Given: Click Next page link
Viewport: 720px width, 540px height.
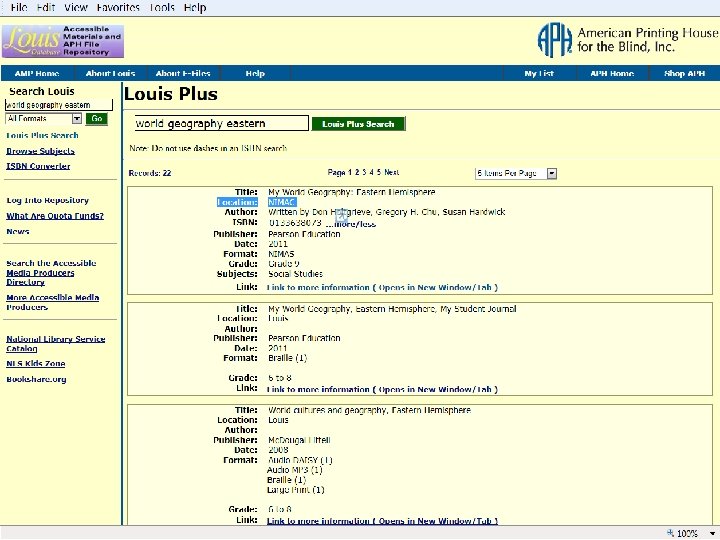Looking at the screenshot, I should pyautogui.click(x=392, y=173).
